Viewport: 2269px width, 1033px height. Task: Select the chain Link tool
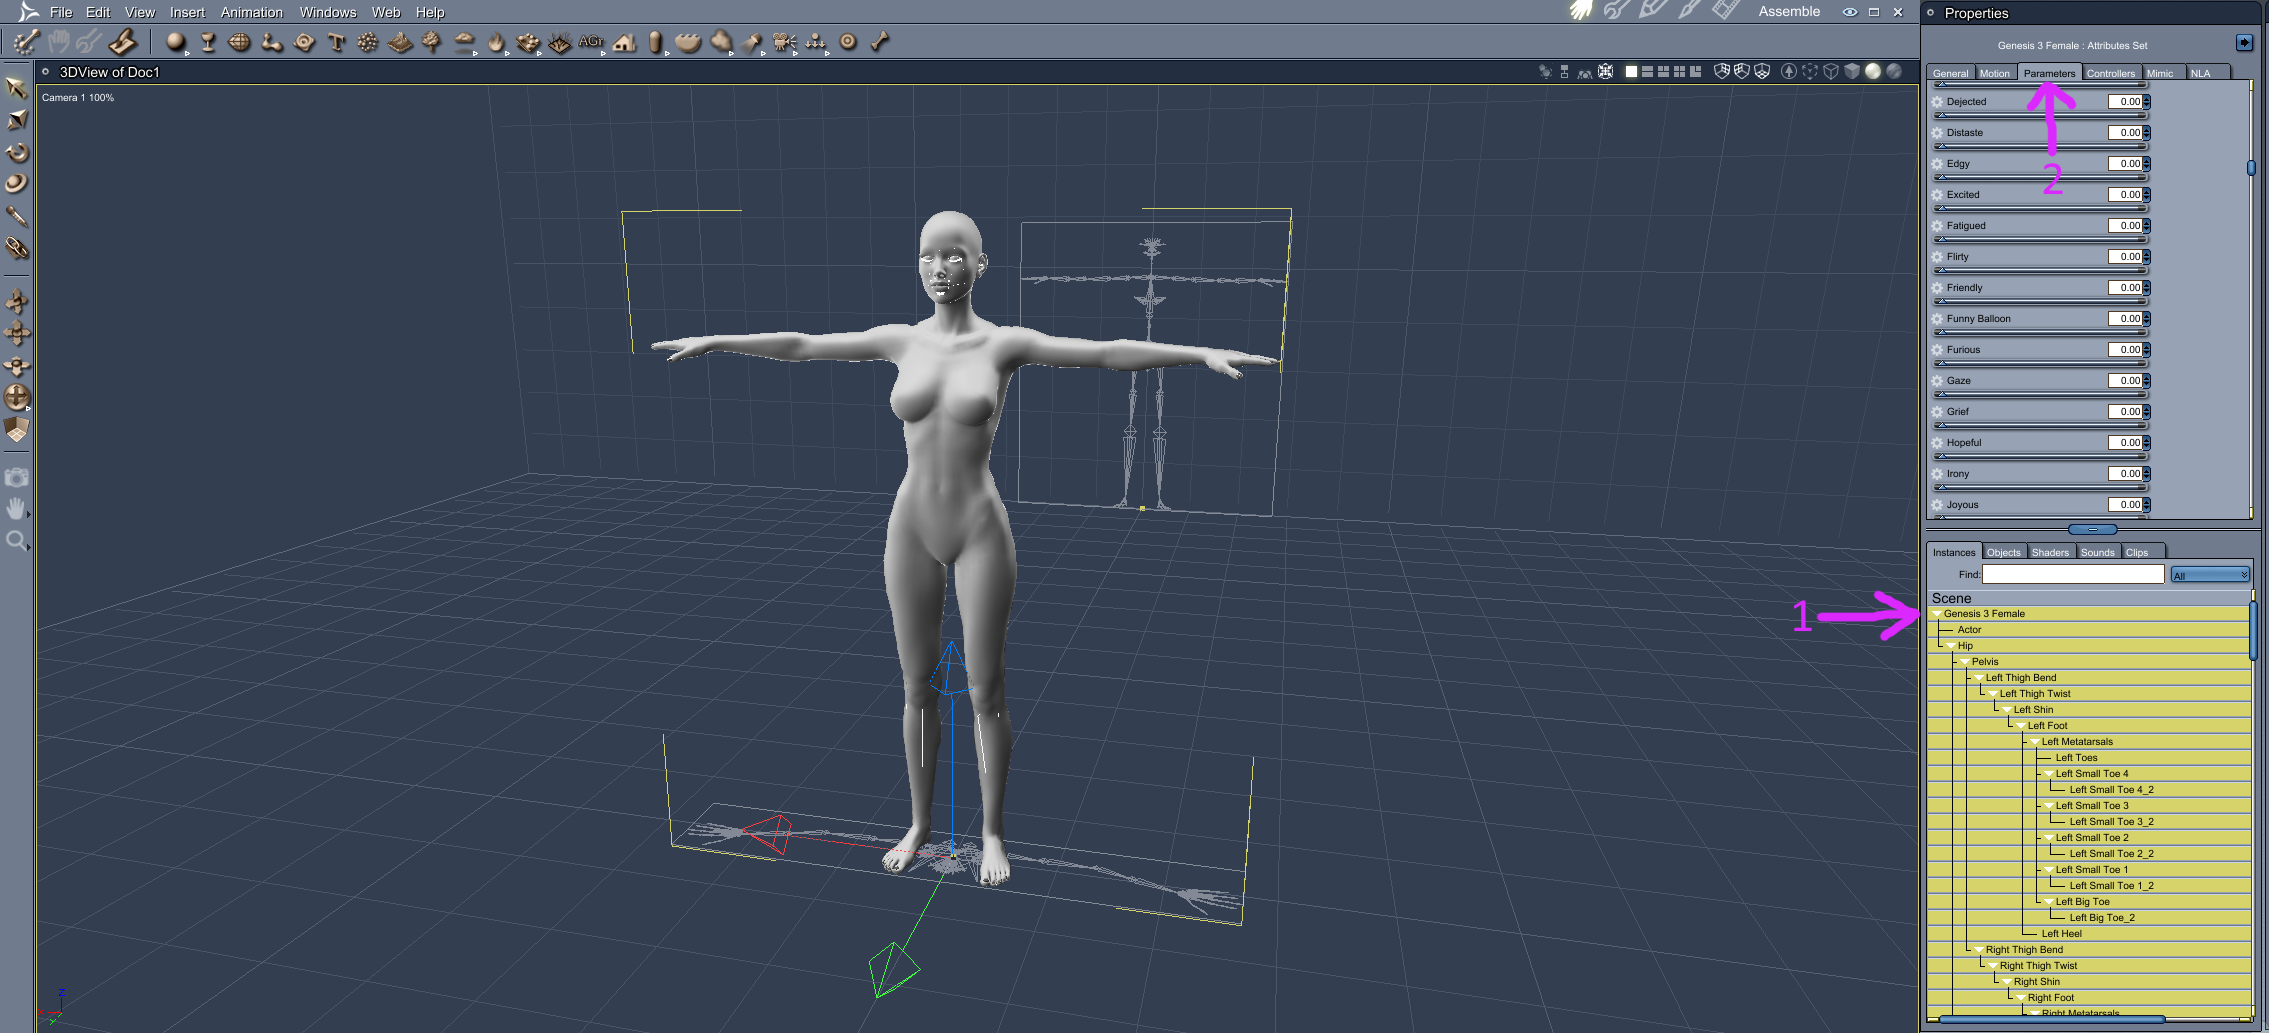[17, 248]
